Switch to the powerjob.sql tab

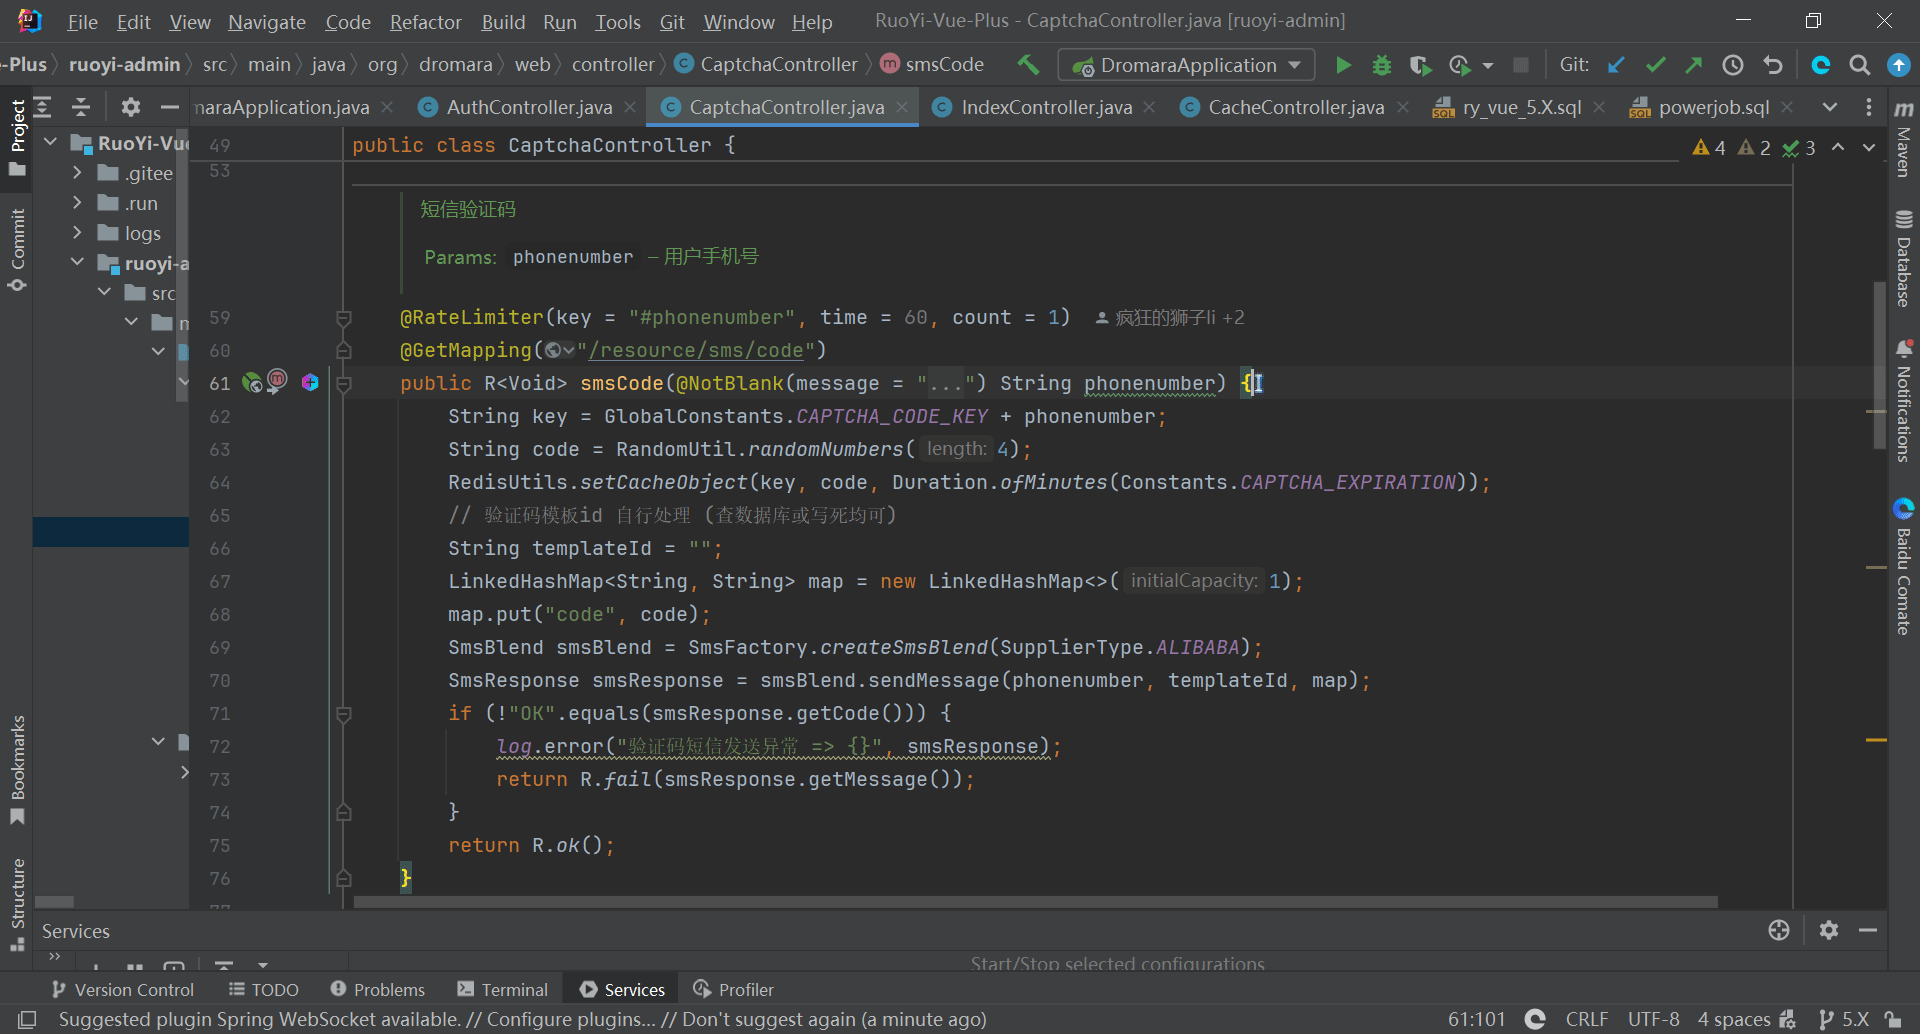pyautogui.click(x=1713, y=107)
